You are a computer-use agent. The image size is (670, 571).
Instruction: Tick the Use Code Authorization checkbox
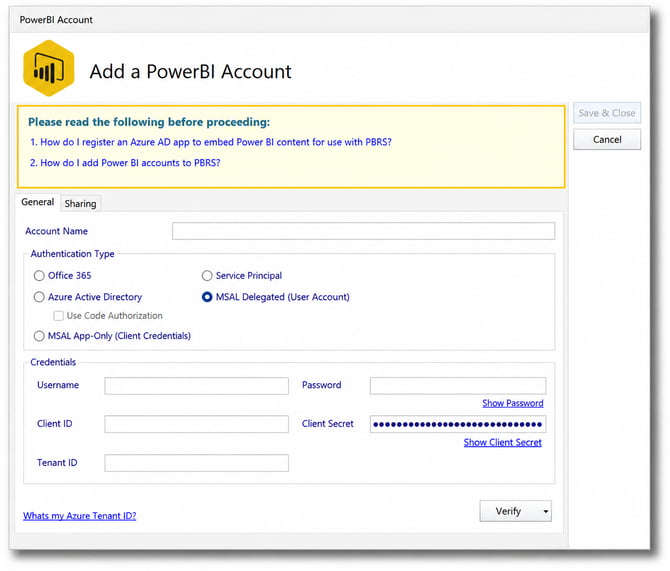tap(59, 316)
